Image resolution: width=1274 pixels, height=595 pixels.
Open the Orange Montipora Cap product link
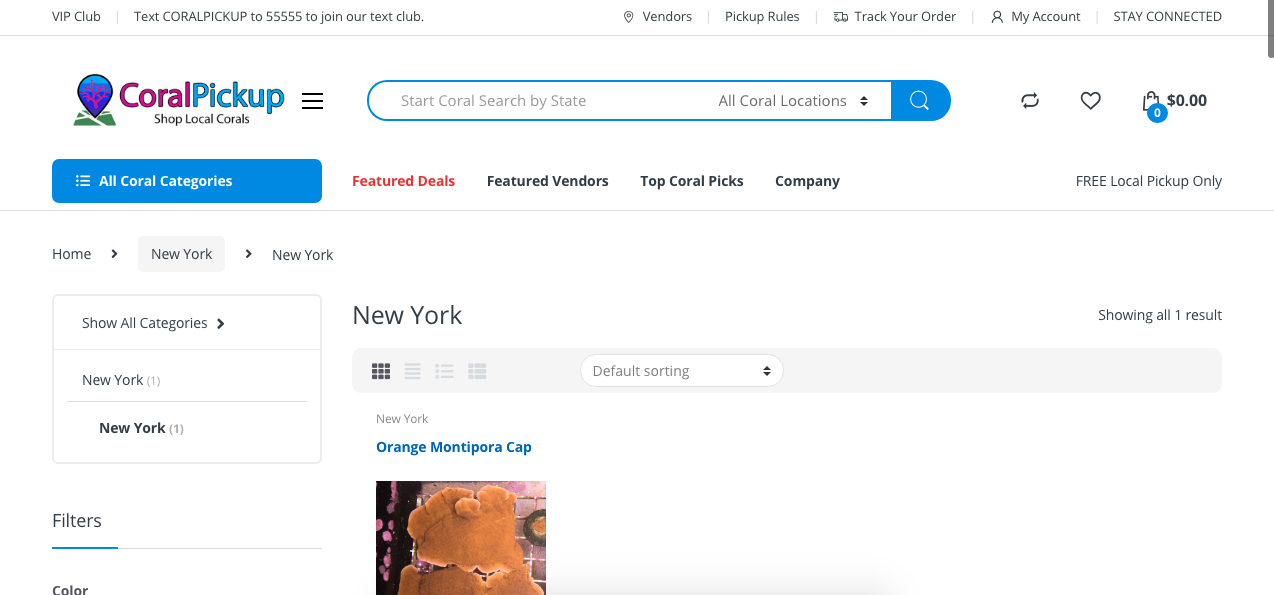click(x=453, y=447)
